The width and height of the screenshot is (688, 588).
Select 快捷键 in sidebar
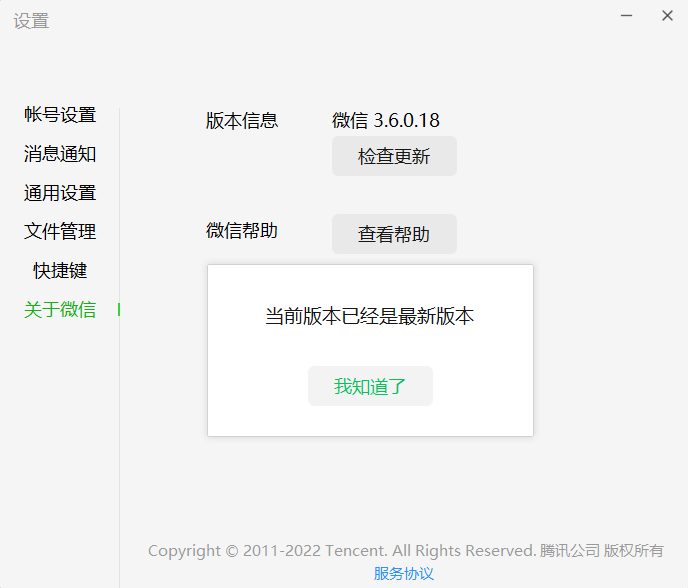pos(60,271)
